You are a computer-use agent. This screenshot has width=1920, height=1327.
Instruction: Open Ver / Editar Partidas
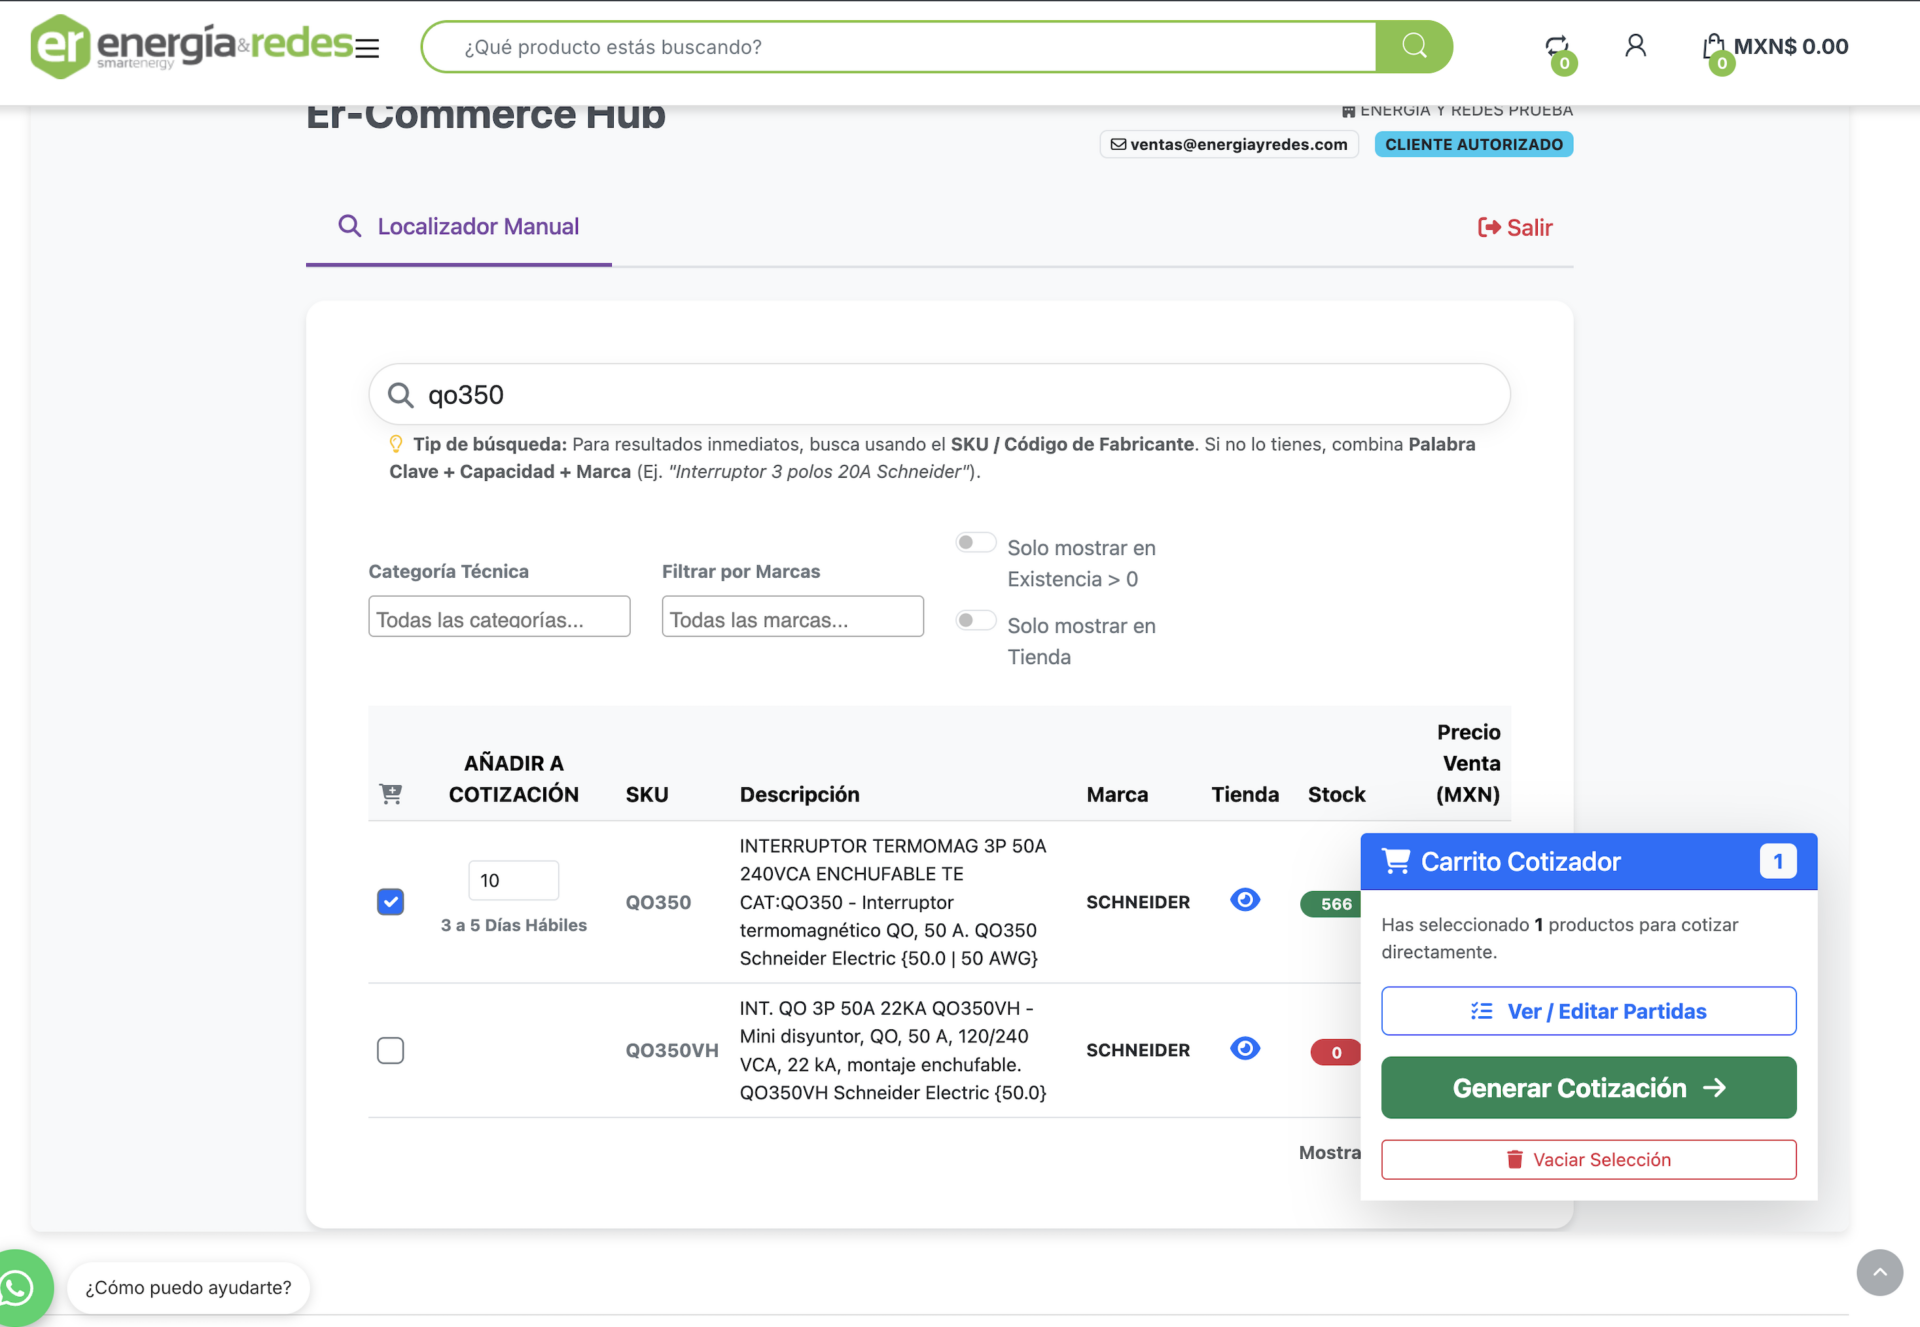tap(1589, 1011)
